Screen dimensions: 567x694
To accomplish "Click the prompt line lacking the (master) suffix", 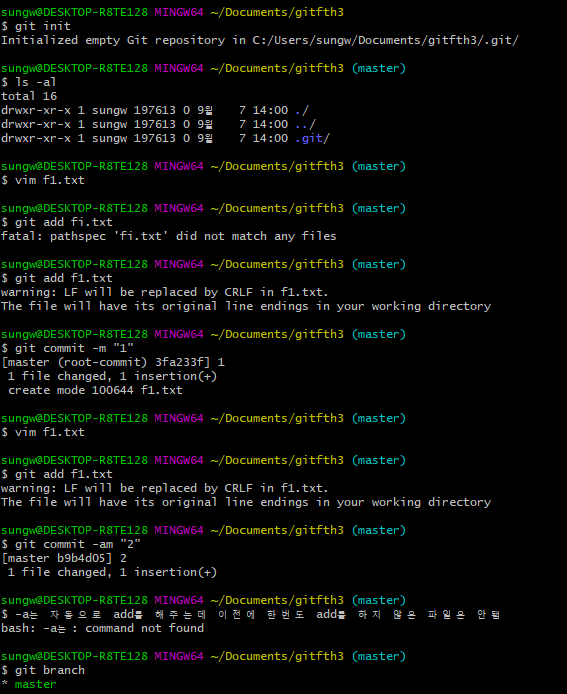I will (x=172, y=12).
